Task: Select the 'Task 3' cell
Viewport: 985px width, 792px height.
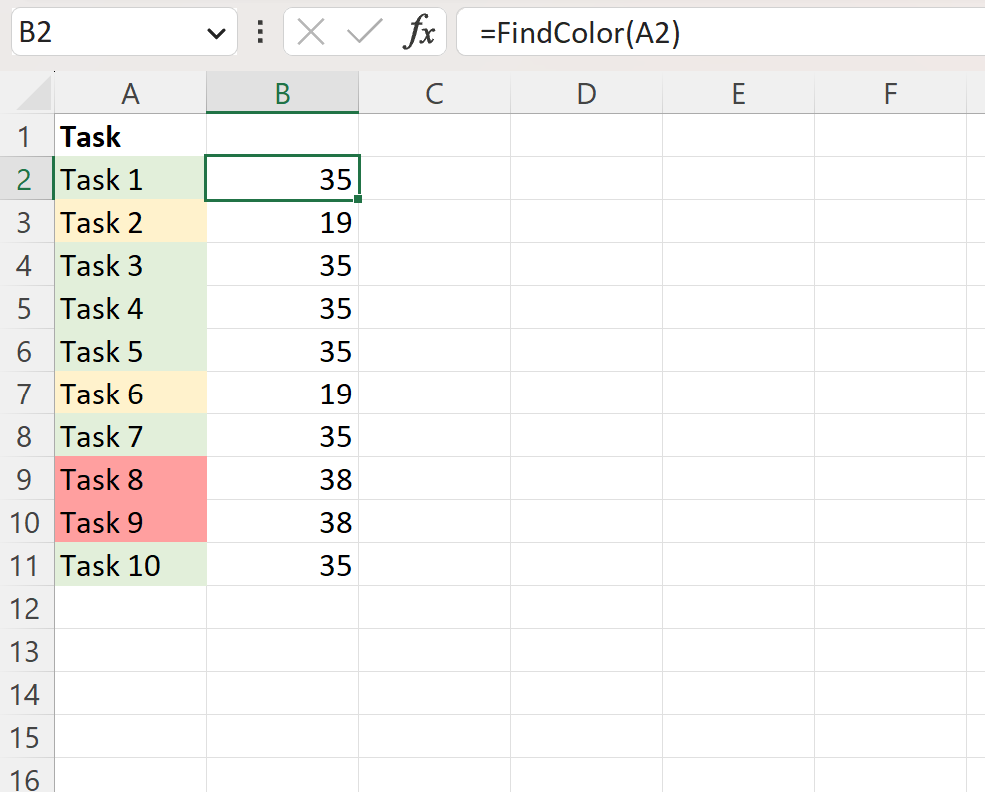Action: [x=130, y=264]
